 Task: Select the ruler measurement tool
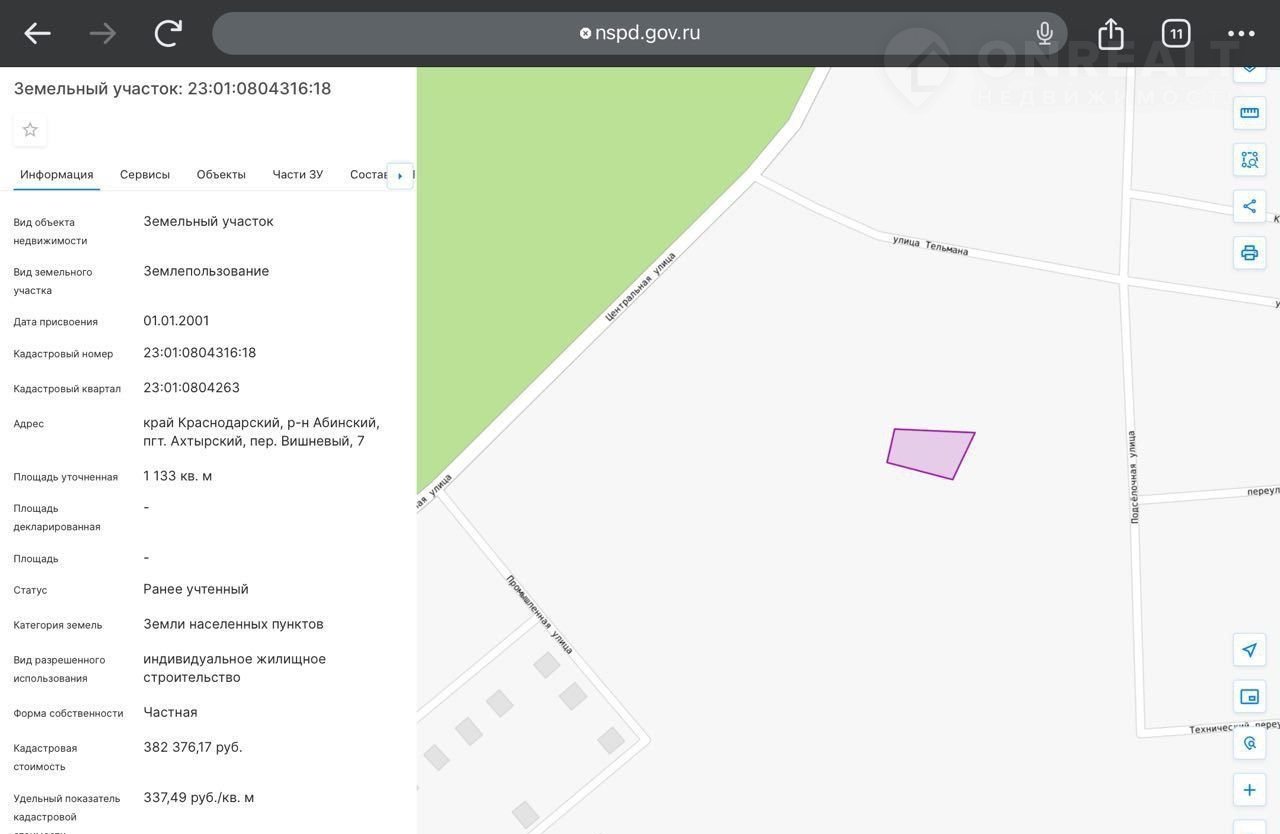(x=1249, y=113)
